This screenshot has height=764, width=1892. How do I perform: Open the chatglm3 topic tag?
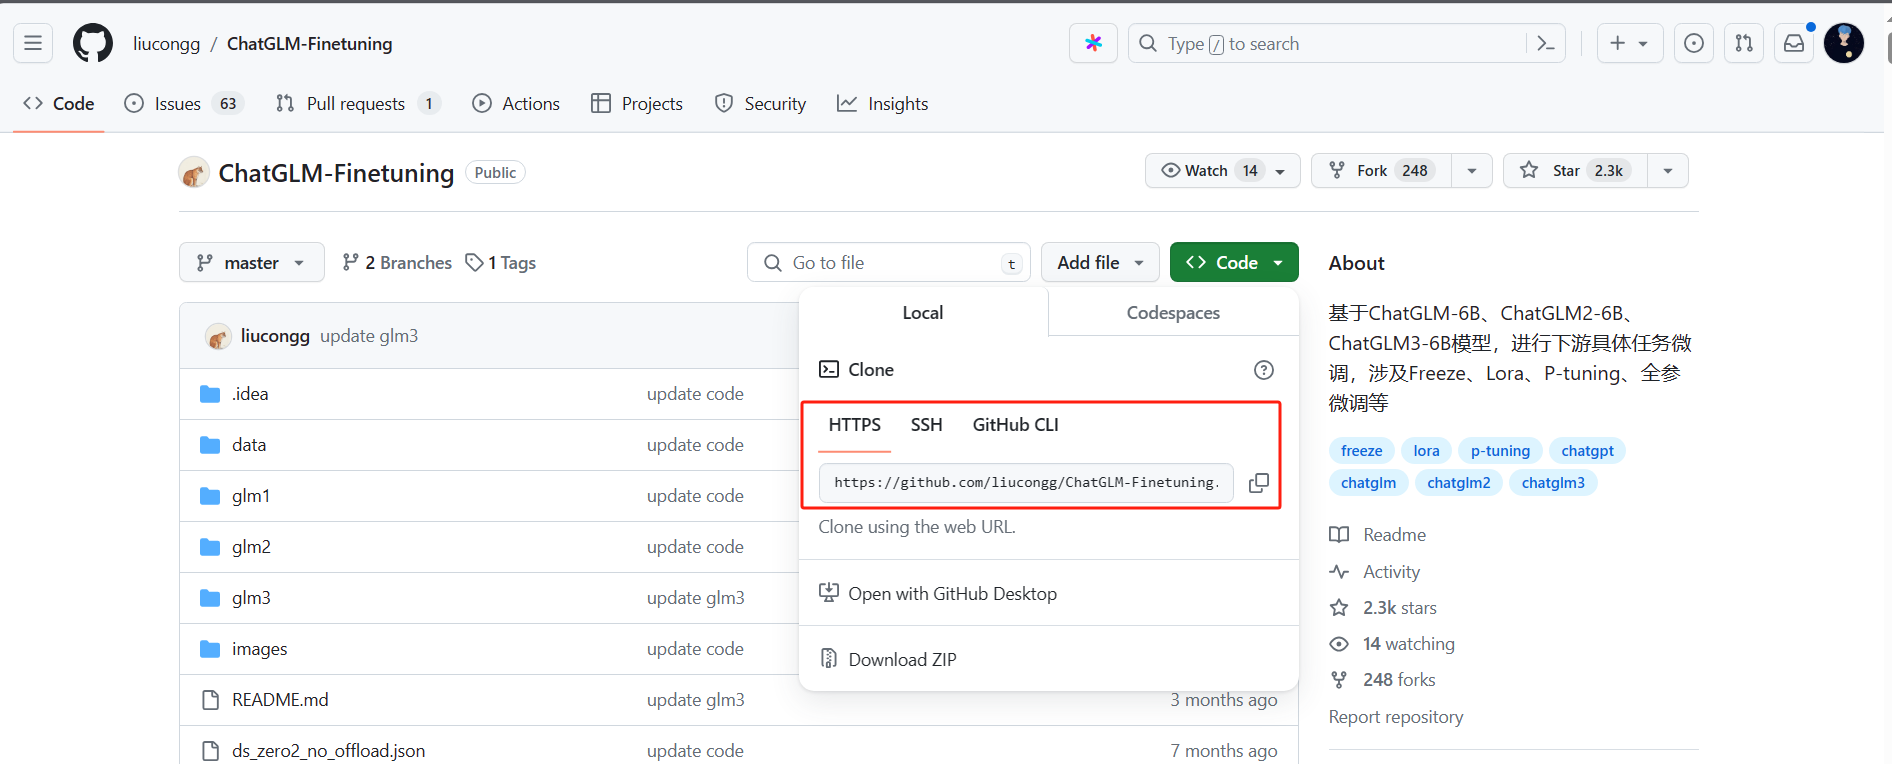[x=1553, y=483]
